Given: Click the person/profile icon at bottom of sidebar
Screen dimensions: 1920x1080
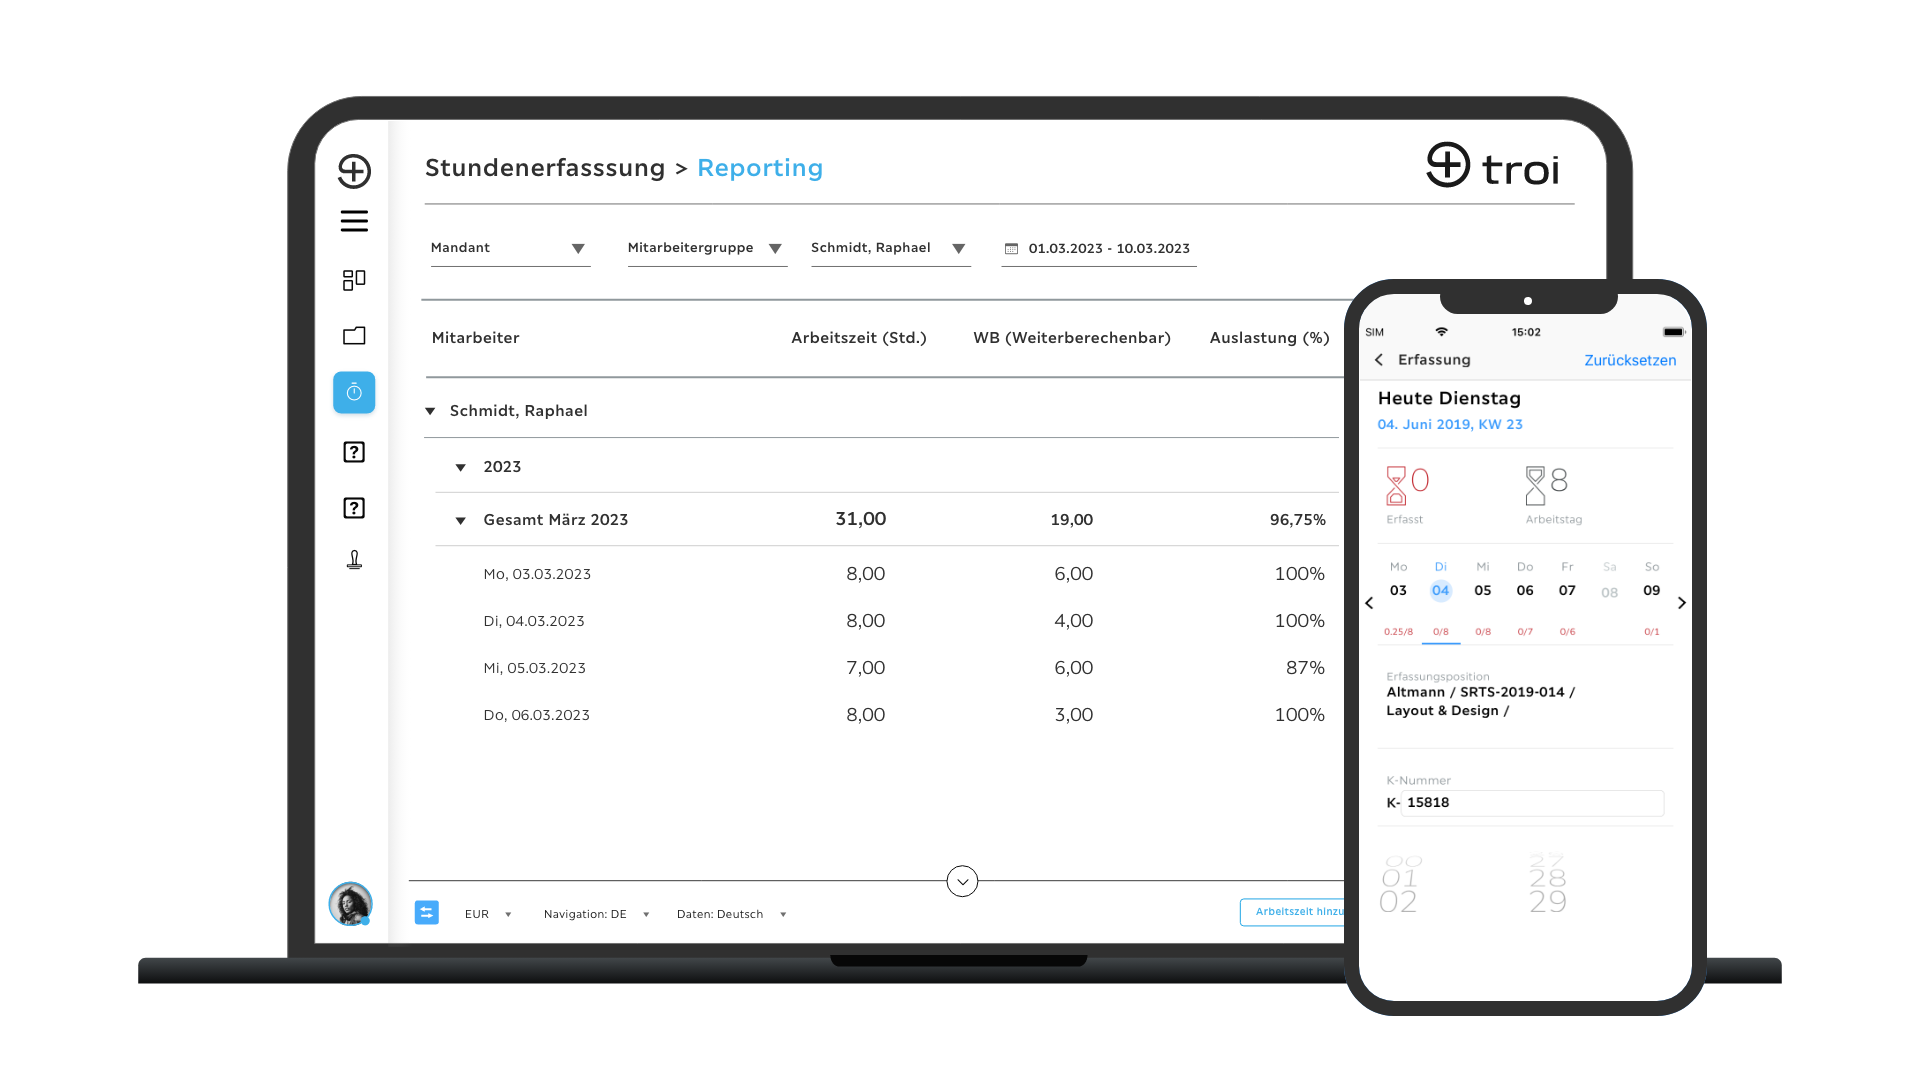Looking at the screenshot, I should point(349,903).
